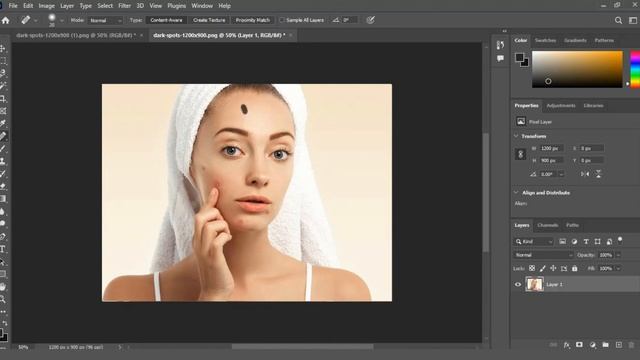Select the Pen tool
Screen dimensions: 640x360
(3, 236)
